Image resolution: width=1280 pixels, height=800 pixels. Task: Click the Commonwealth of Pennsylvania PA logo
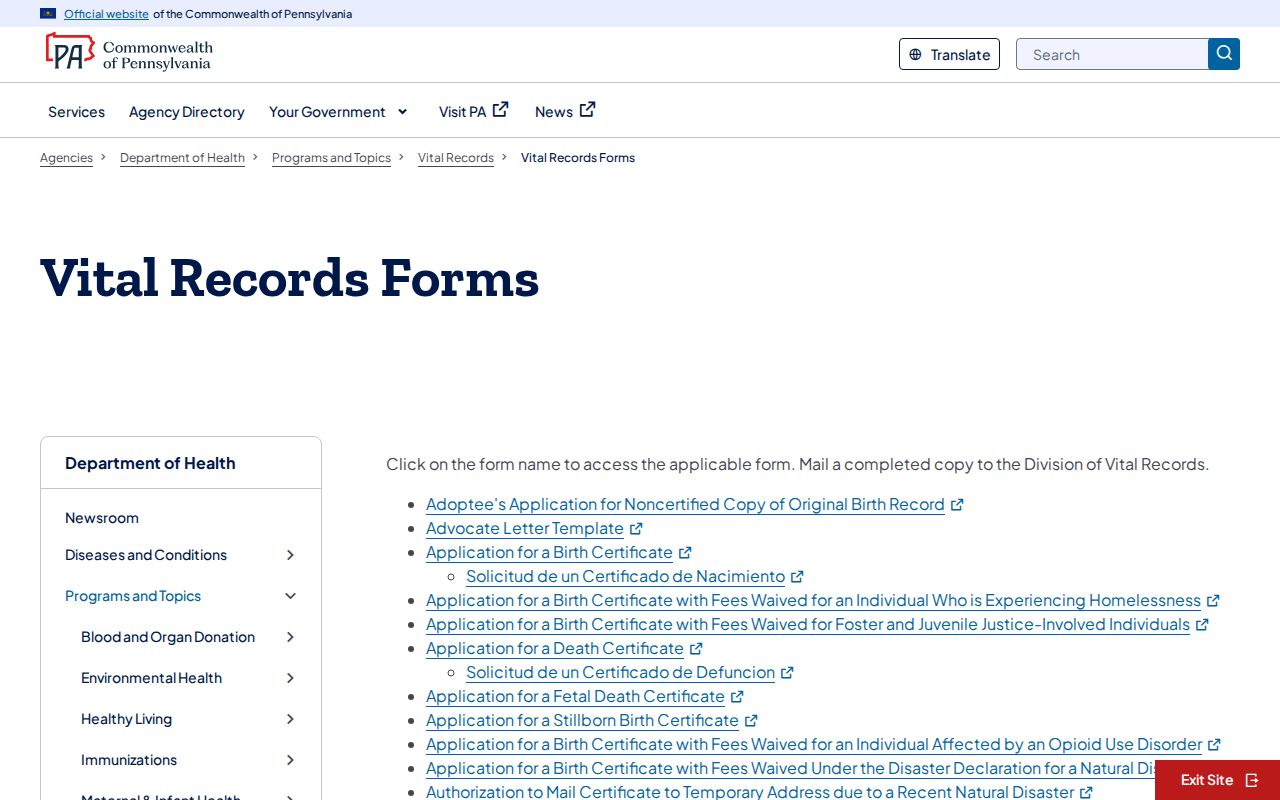tap(128, 52)
